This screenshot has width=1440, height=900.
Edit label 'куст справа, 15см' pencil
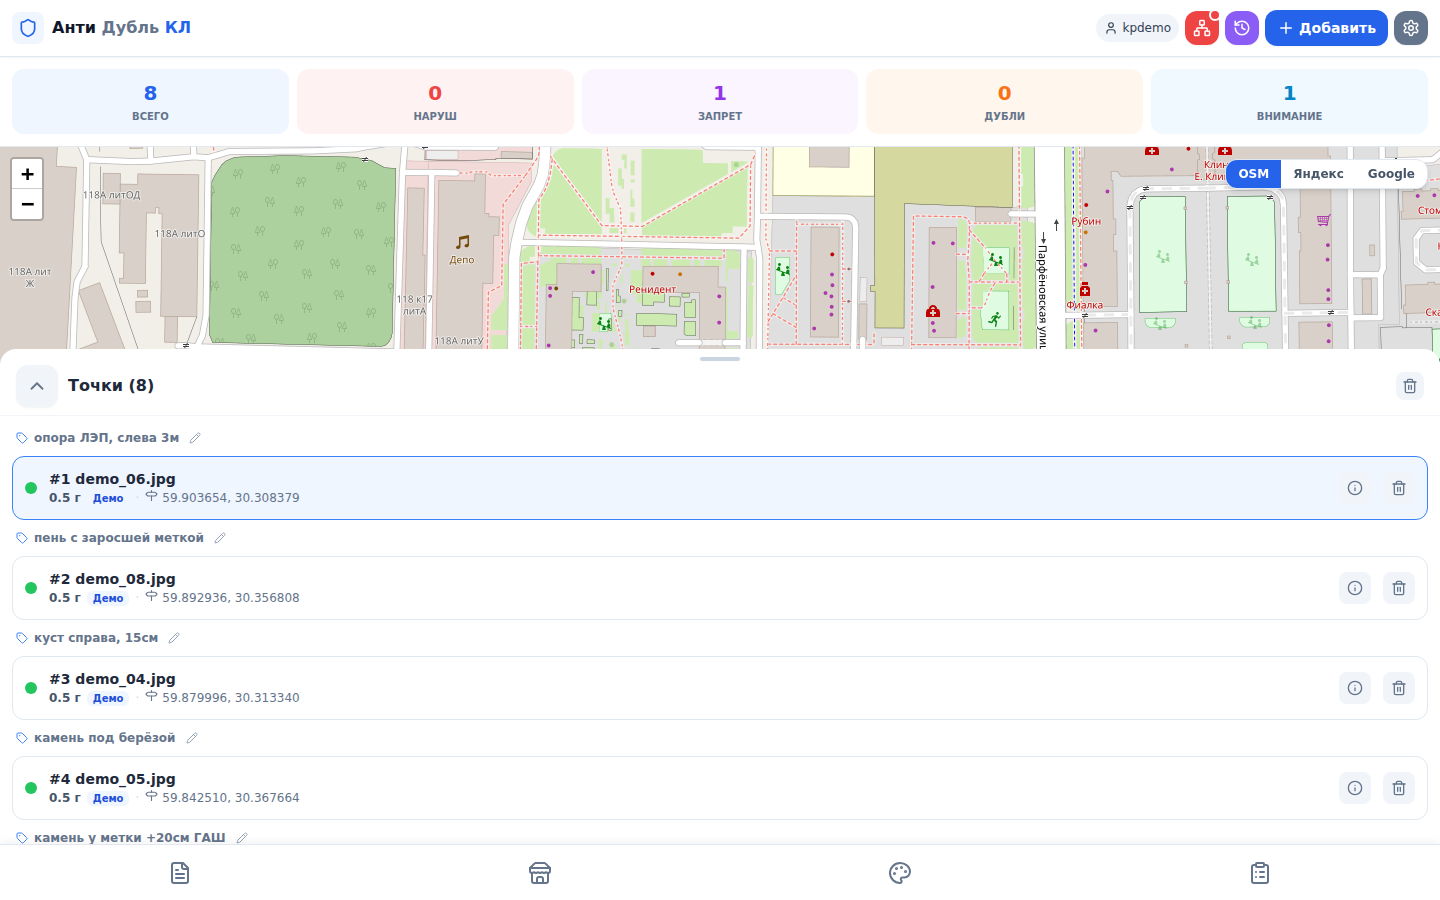point(174,638)
